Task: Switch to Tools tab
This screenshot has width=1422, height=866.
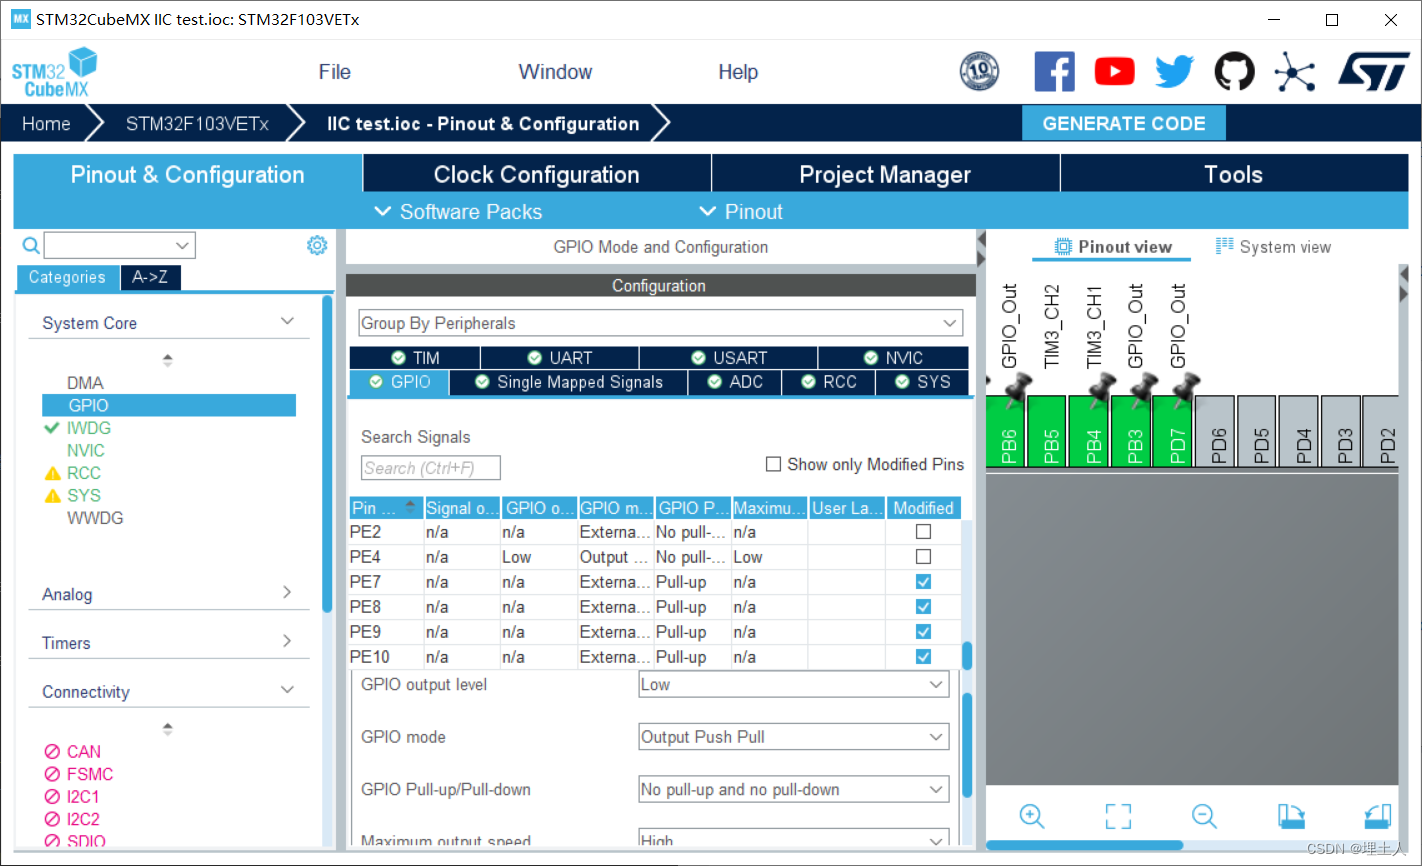Action: [1234, 174]
